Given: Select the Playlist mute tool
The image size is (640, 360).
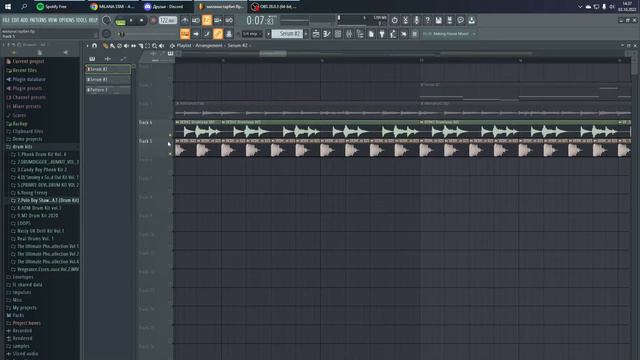Looking at the screenshot, I should (126, 46).
